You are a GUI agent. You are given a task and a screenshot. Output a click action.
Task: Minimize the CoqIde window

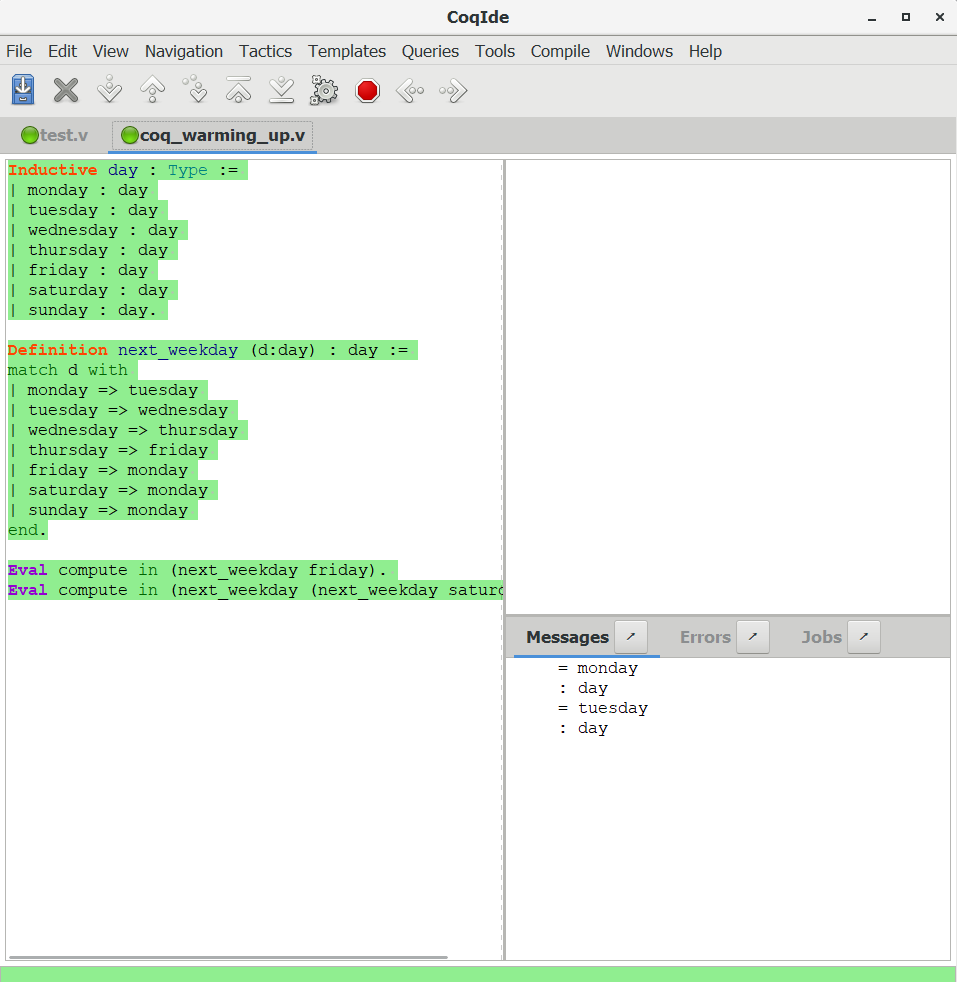point(872,18)
